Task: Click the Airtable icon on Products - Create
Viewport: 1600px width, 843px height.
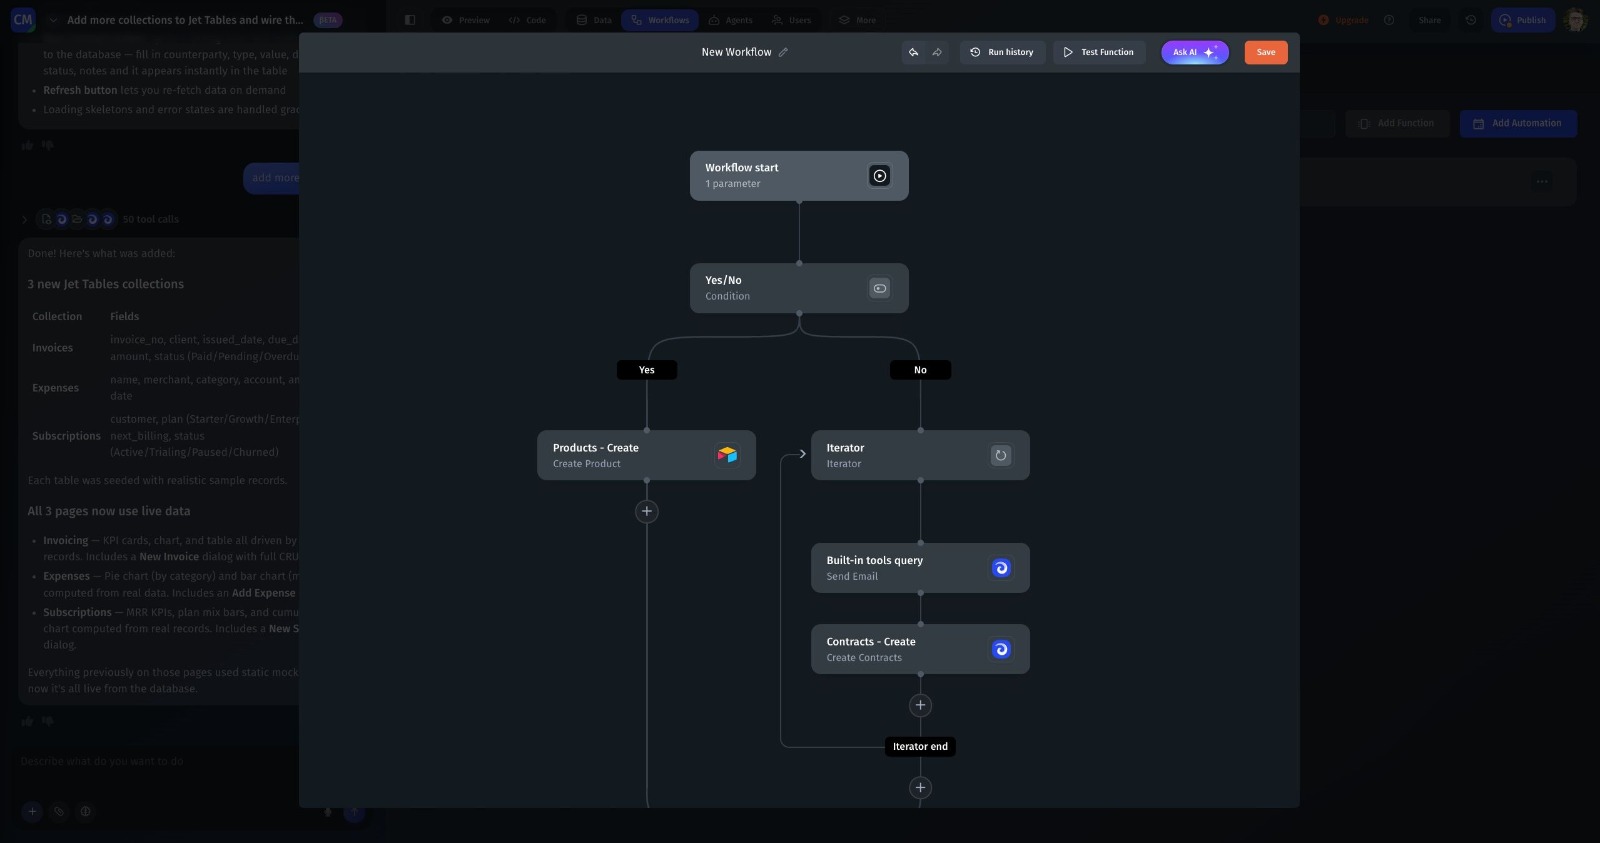Action: tap(727, 455)
